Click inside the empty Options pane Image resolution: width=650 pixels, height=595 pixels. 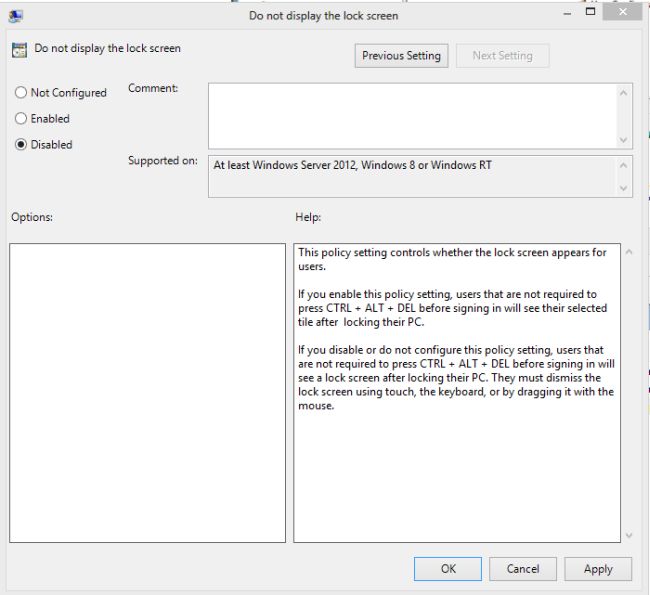(x=147, y=392)
